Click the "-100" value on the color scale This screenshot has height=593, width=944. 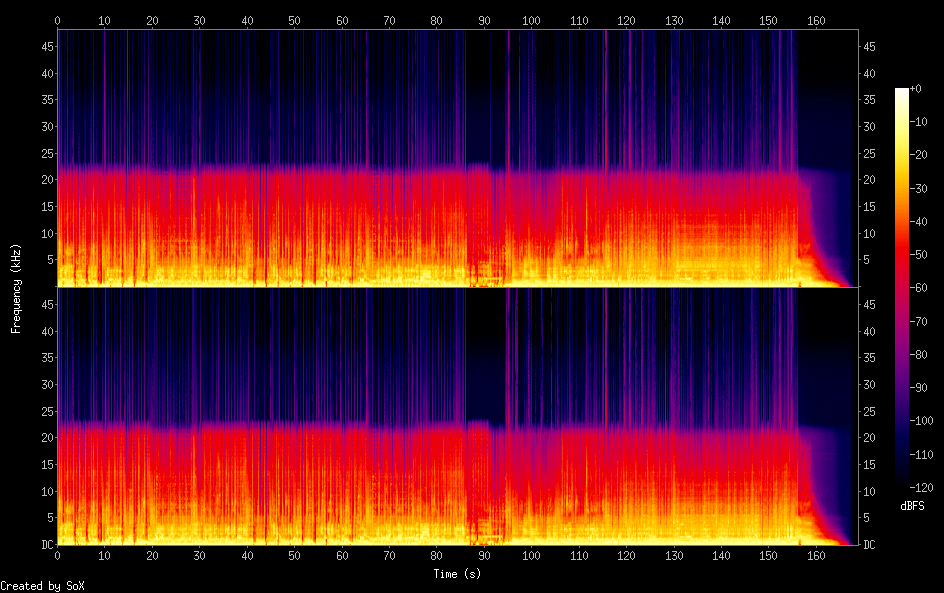pyautogui.click(x=921, y=421)
